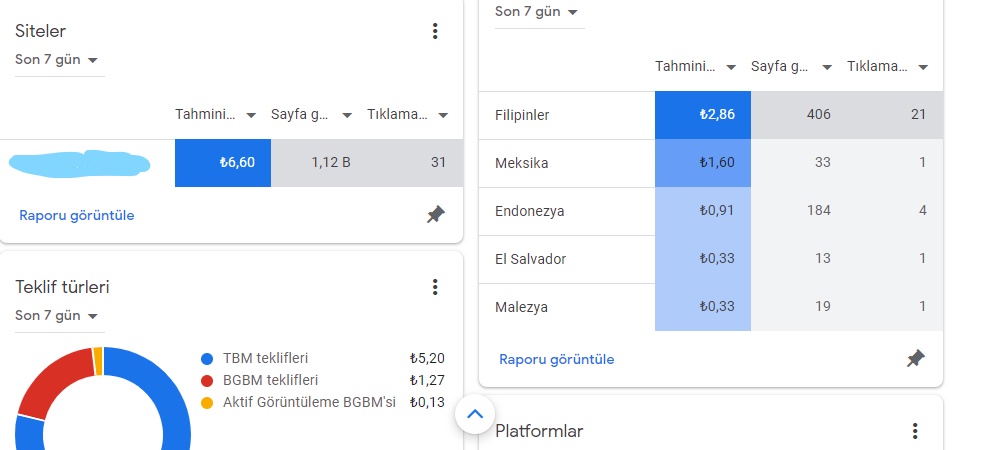Click the red BGBM teklifleri legend dot
This screenshot has width=986, height=450.
pos(207,380)
